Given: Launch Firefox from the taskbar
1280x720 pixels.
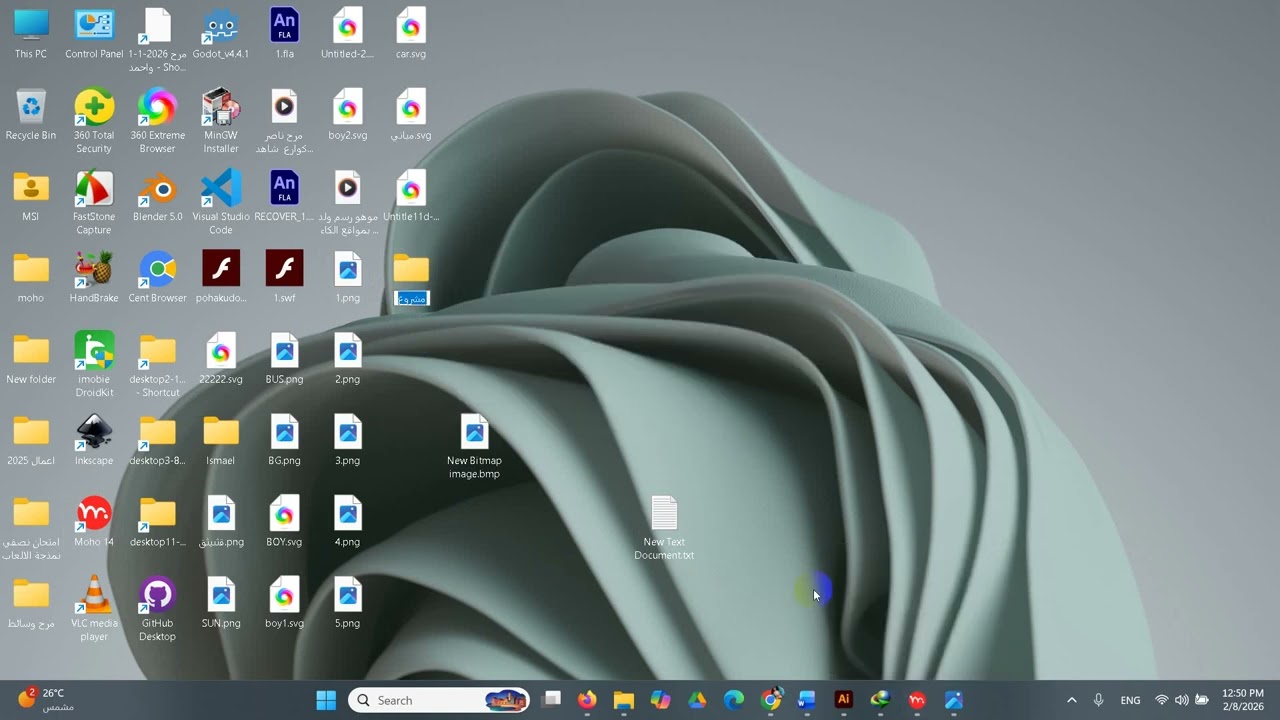Looking at the screenshot, I should [x=587, y=700].
